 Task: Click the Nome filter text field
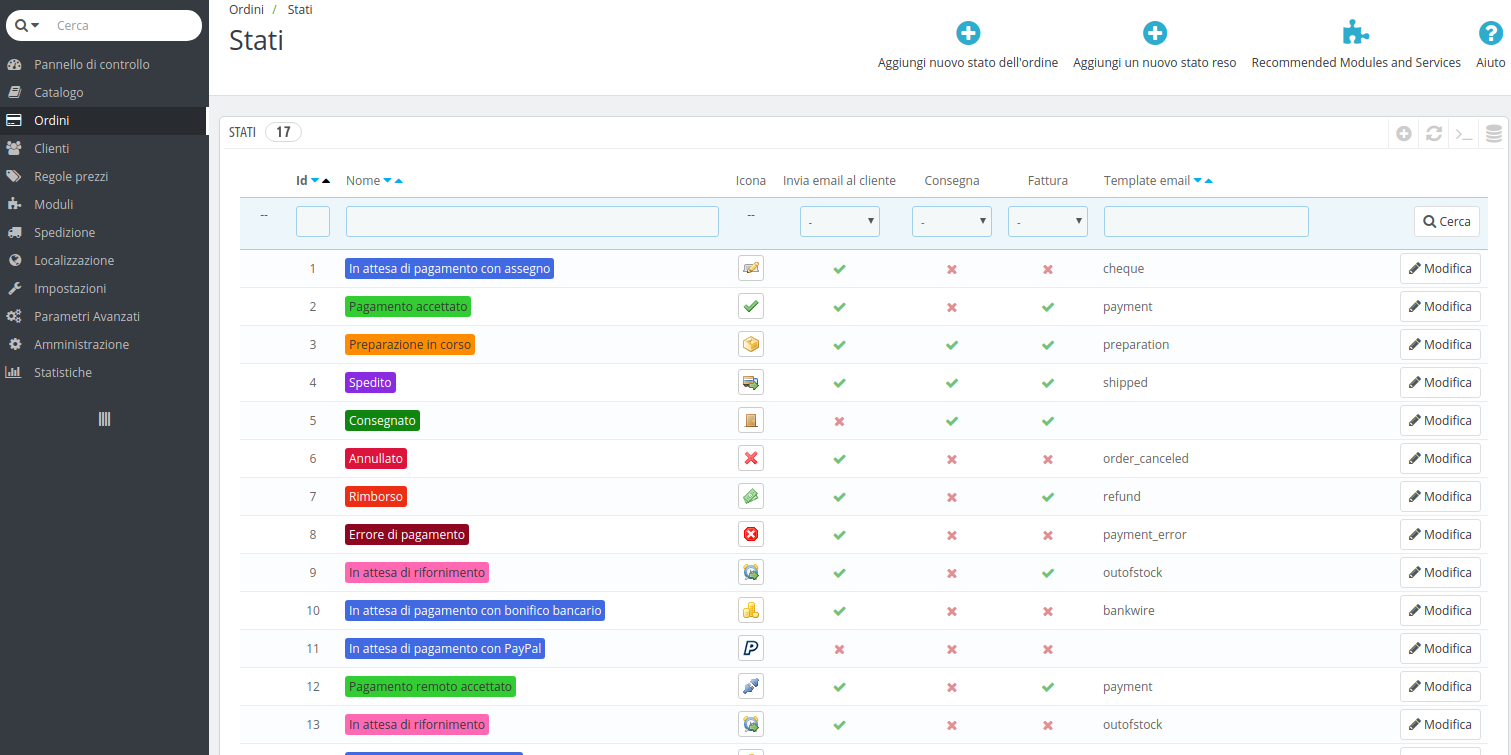(x=532, y=221)
